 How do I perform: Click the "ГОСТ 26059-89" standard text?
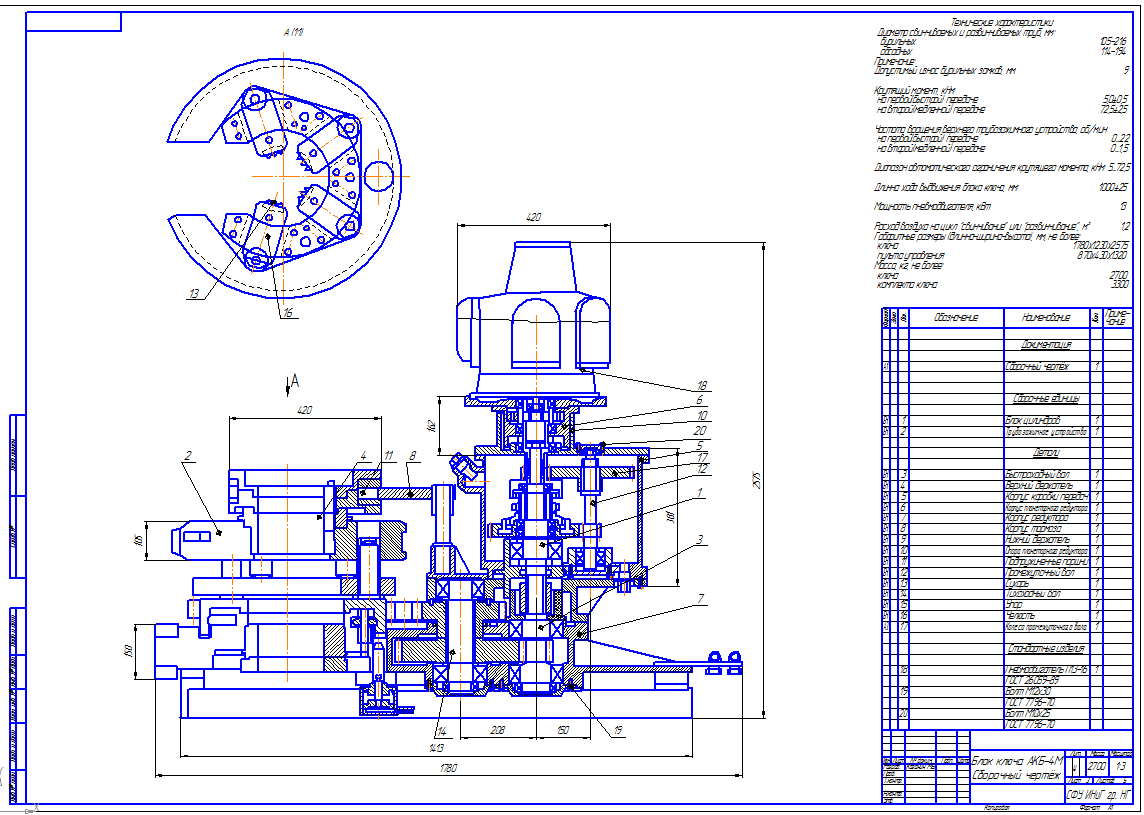pos(1030,681)
